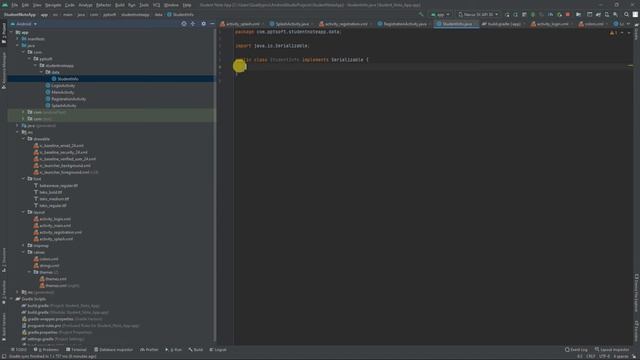Hide the Project panel with the minus icon

point(212,24)
